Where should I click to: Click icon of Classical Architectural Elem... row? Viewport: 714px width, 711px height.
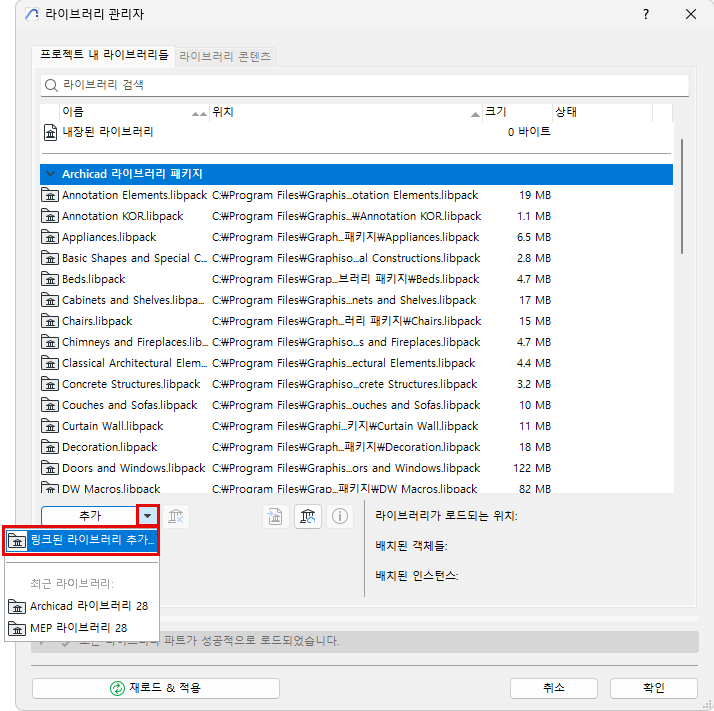(50, 363)
